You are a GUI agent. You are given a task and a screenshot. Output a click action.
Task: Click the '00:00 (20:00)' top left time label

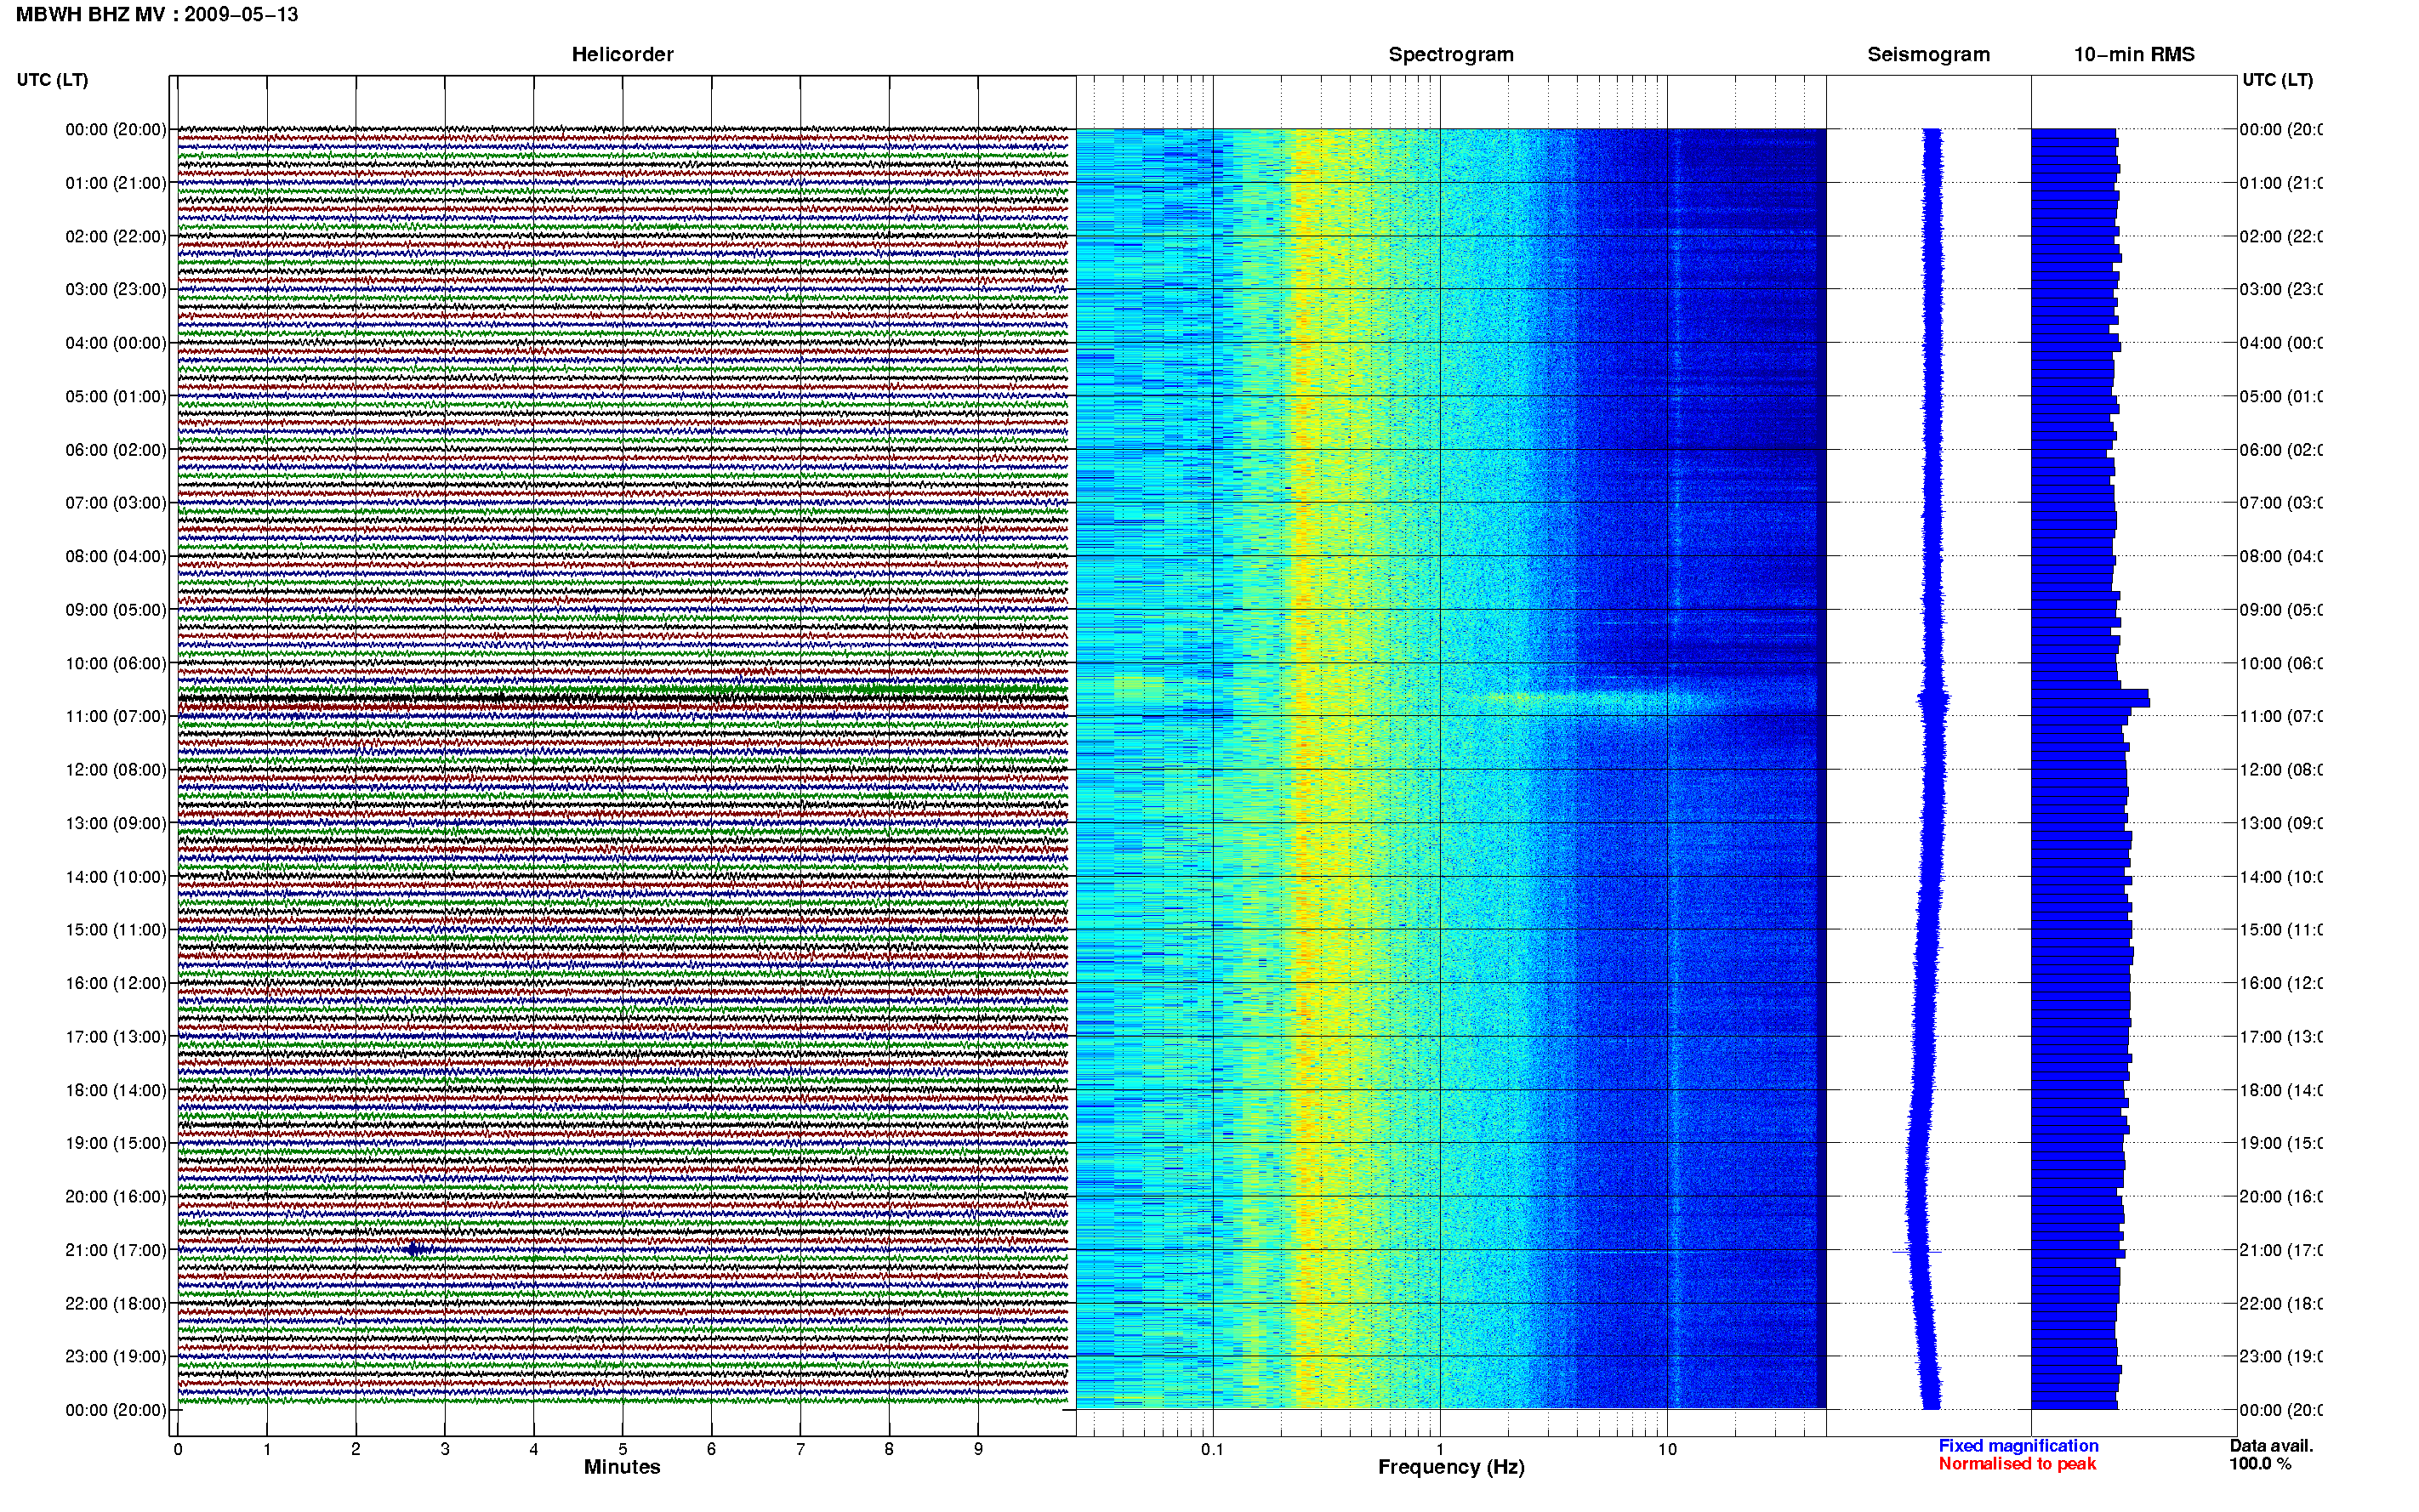[x=116, y=129]
